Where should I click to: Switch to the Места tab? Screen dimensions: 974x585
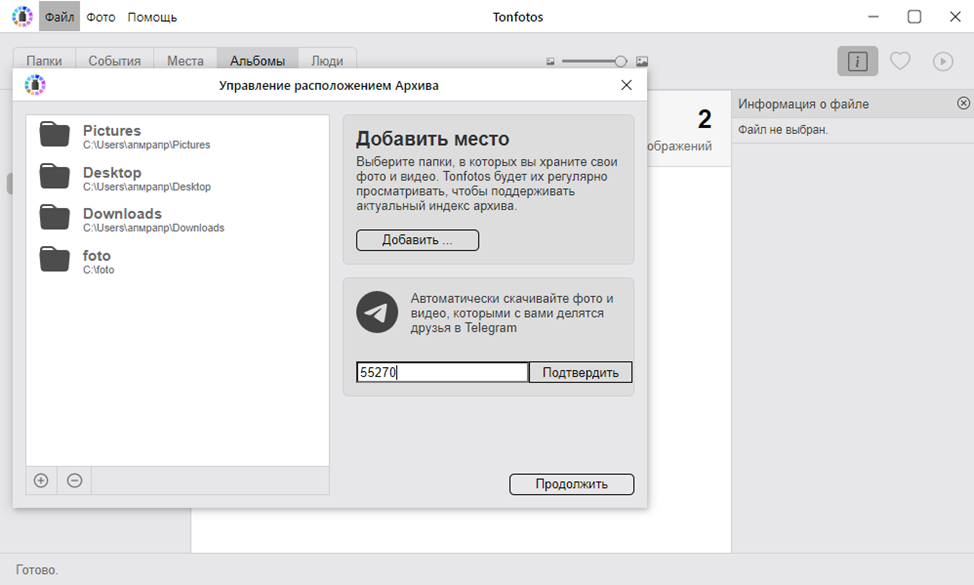(185, 60)
